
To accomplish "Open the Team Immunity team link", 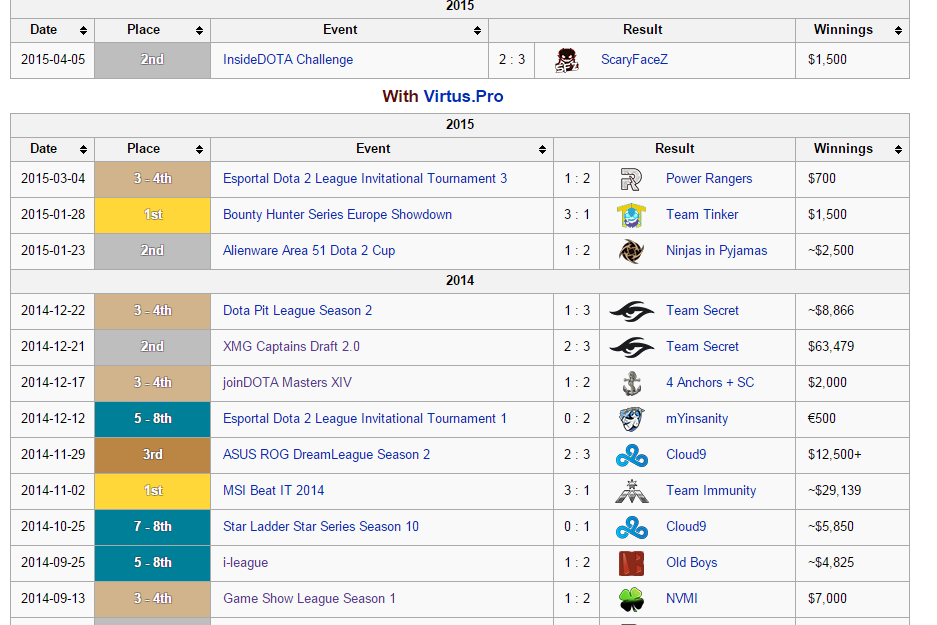I will (x=711, y=491).
